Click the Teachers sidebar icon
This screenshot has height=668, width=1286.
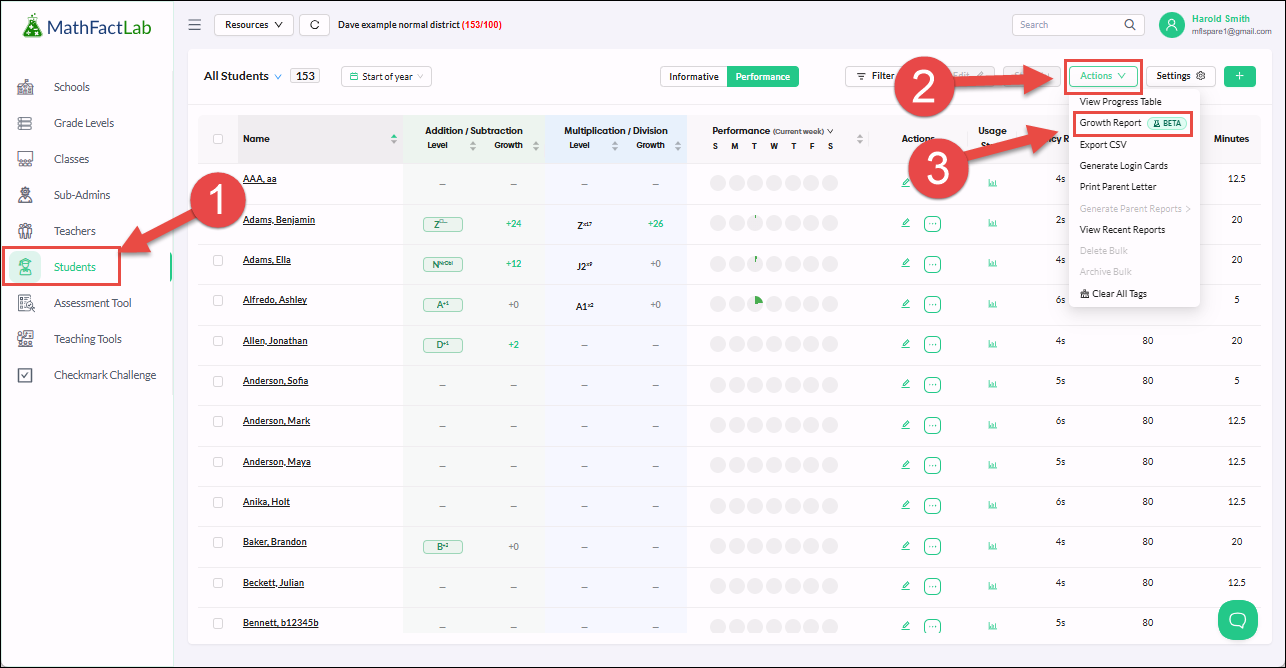[26, 231]
